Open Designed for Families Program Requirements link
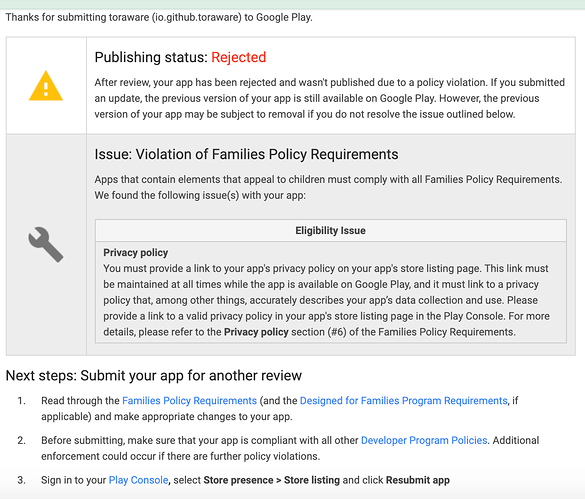Screen dimensions: 585x499 (x=404, y=400)
